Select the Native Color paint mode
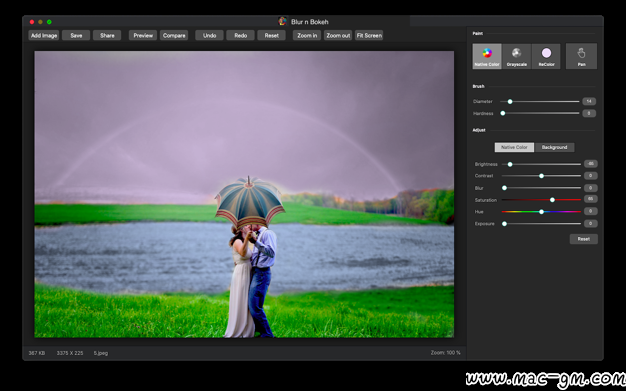 [487, 56]
